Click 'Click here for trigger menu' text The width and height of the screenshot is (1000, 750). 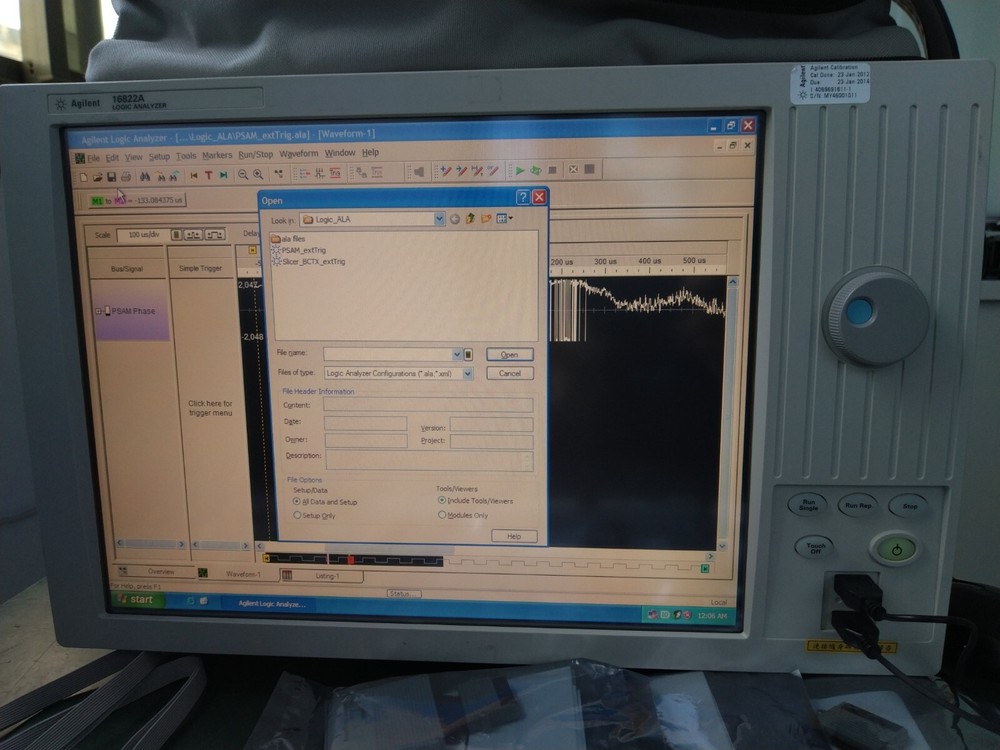click(210, 408)
